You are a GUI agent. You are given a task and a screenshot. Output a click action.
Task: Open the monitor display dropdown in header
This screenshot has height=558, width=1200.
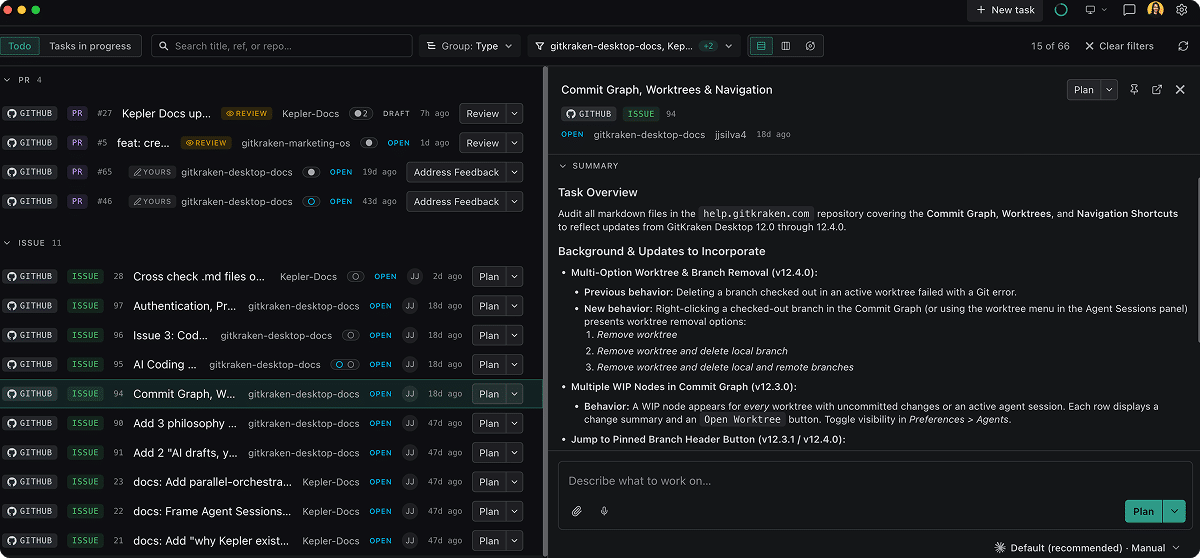point(1096,10)
